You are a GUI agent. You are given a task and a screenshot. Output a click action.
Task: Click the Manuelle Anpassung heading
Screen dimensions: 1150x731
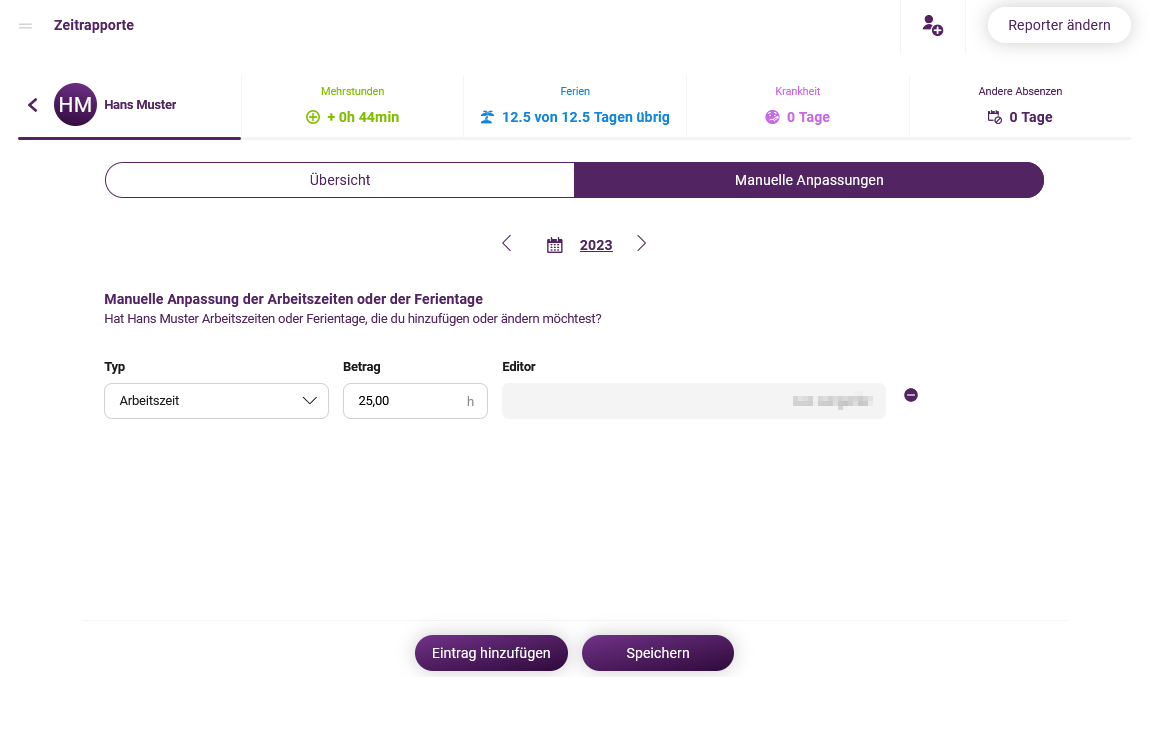[x=293, y=299]
